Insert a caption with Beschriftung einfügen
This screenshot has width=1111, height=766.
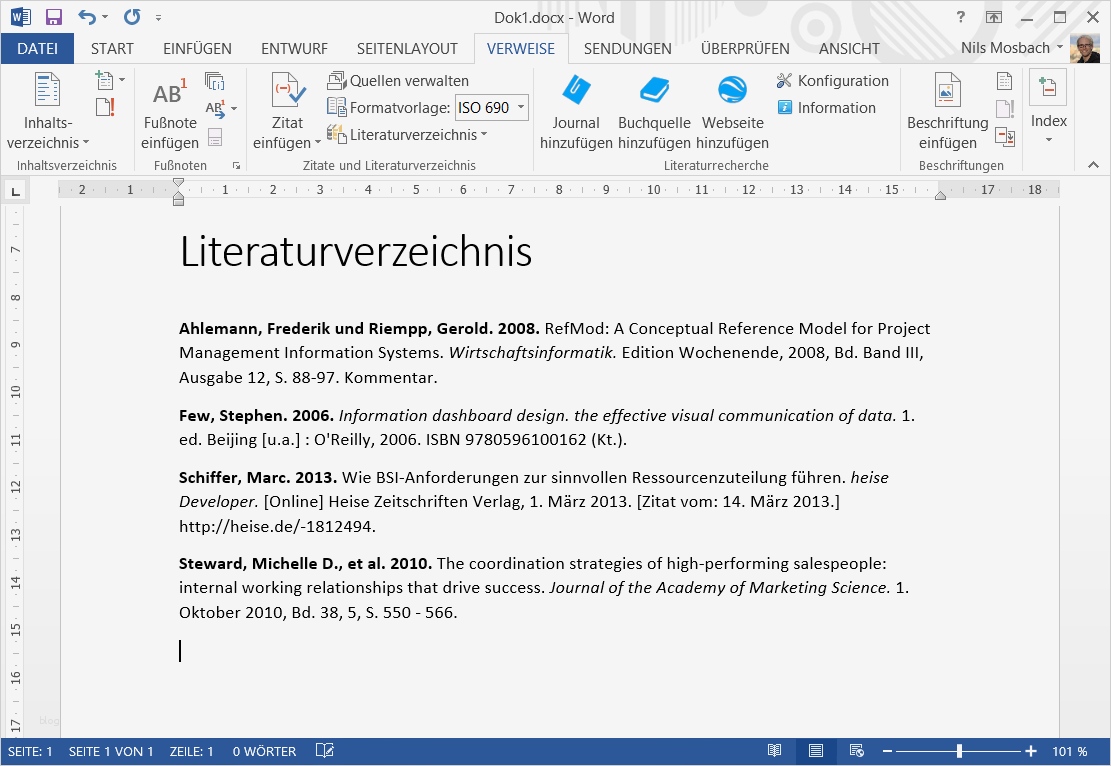[x=945, y=110]
